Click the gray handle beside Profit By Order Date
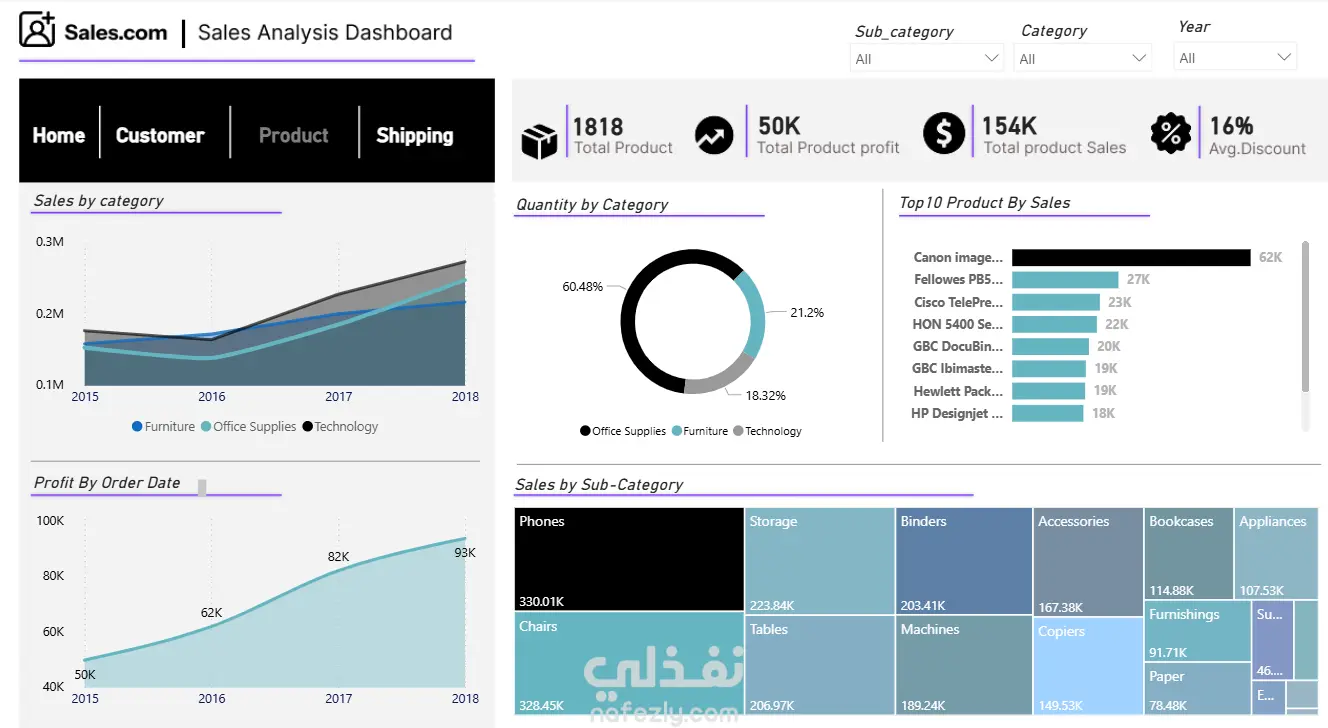1328x728 pixels. point(202,487)
